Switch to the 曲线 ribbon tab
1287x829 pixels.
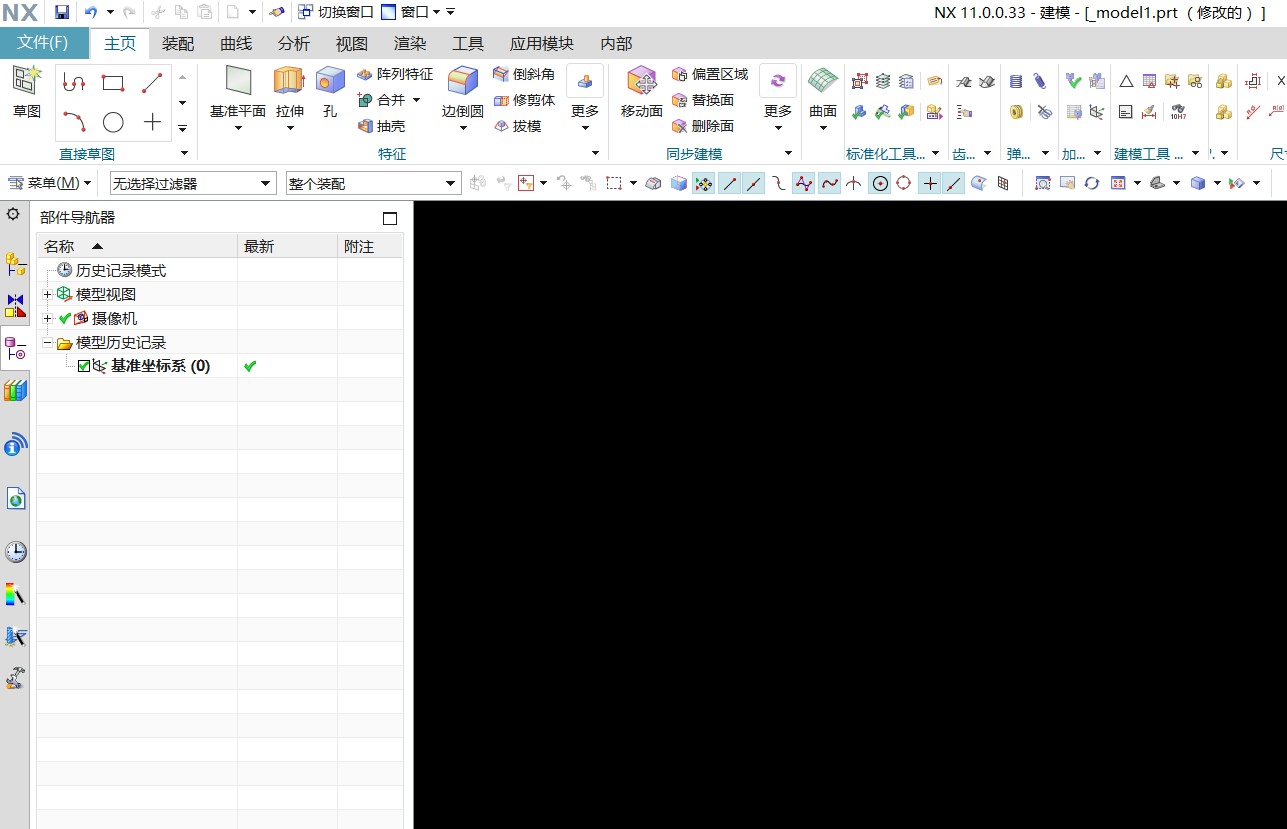236,43
